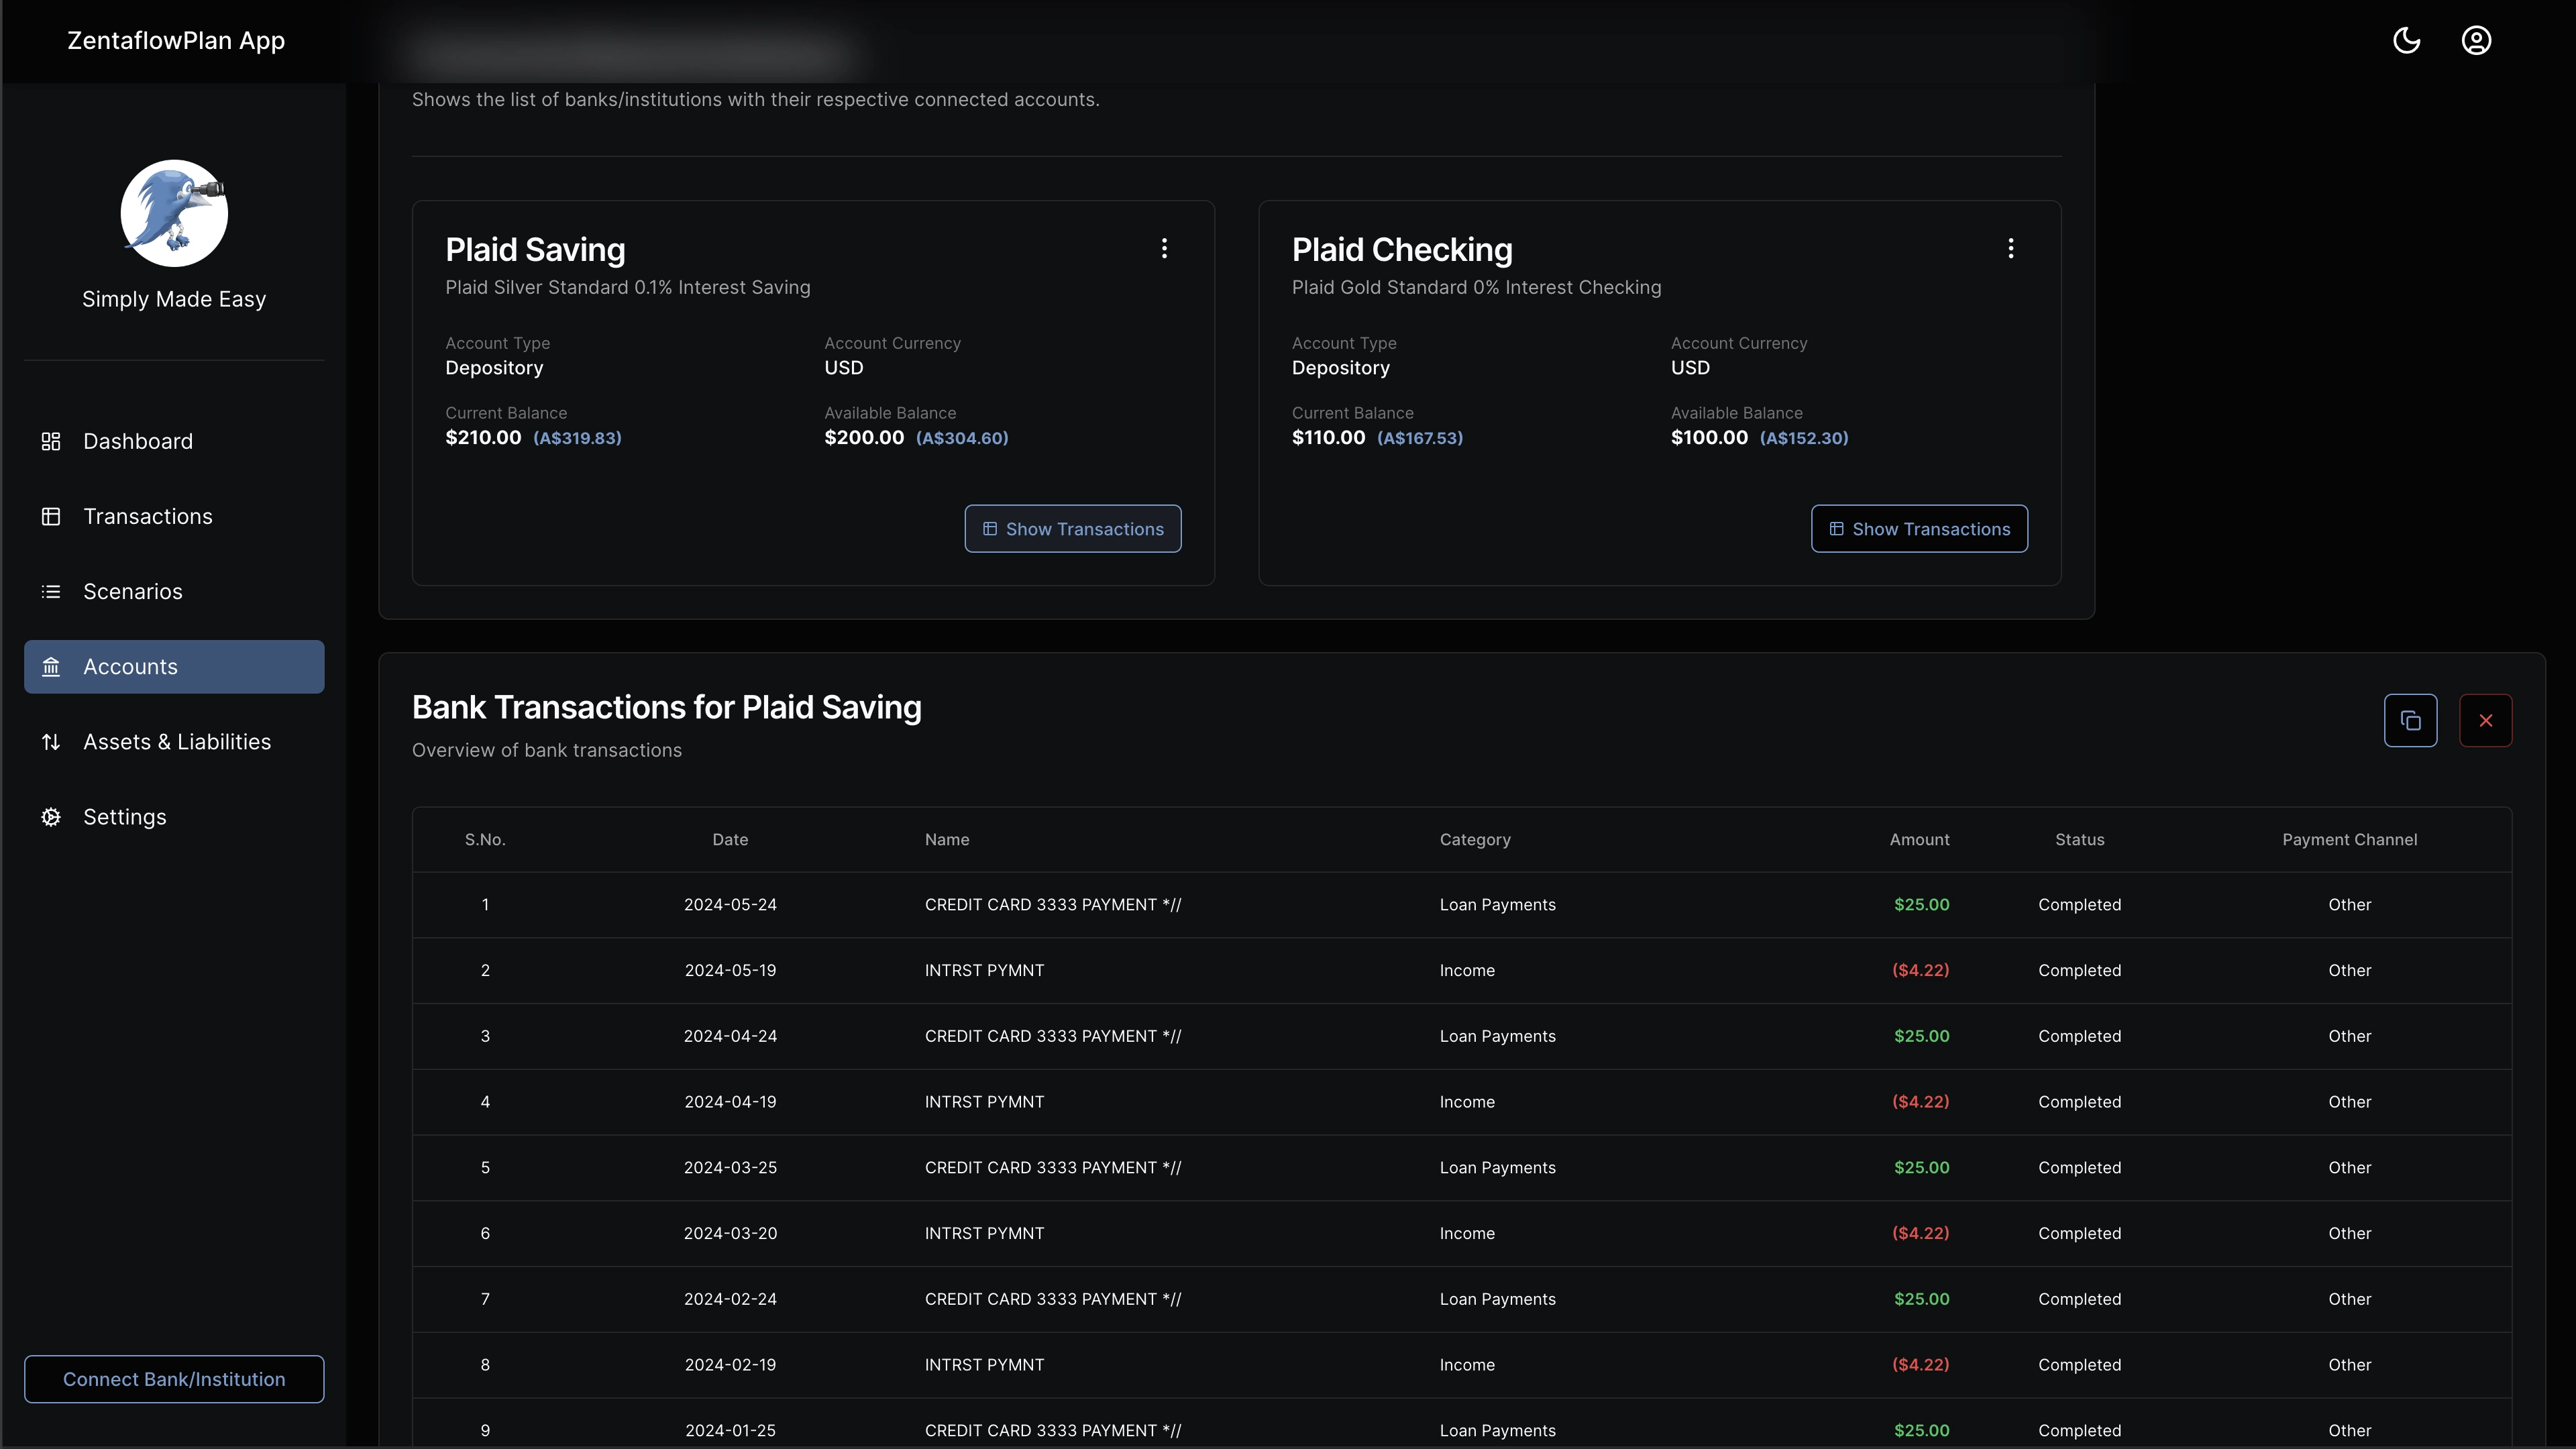This screenshot has height=1449, width=2576.
Task: Select the Transactions table icon in sidebar
Action: coord(51,516)
